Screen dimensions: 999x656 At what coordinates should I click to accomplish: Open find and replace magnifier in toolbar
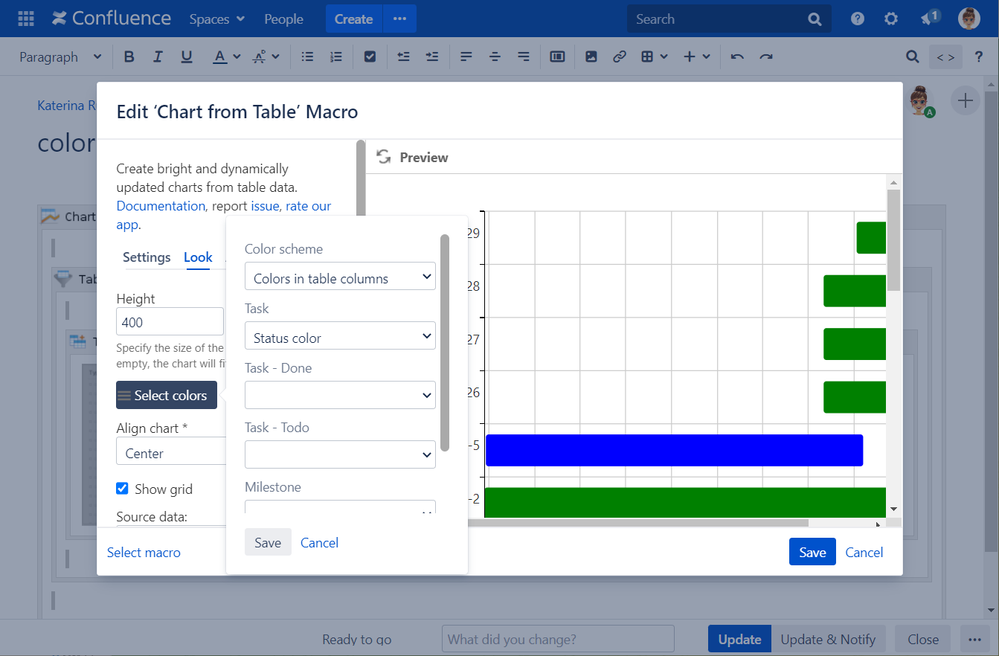coord(912,57)
